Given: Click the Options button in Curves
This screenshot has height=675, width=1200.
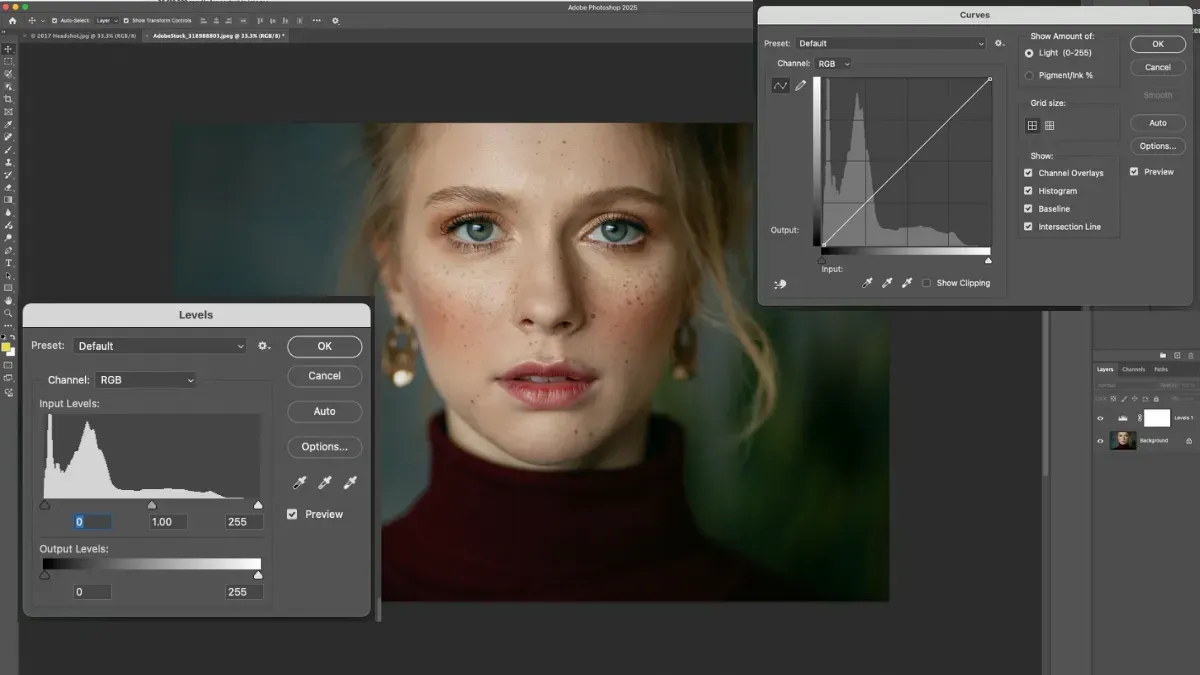Looking at the screenshot, I should tap(1158, 146).
